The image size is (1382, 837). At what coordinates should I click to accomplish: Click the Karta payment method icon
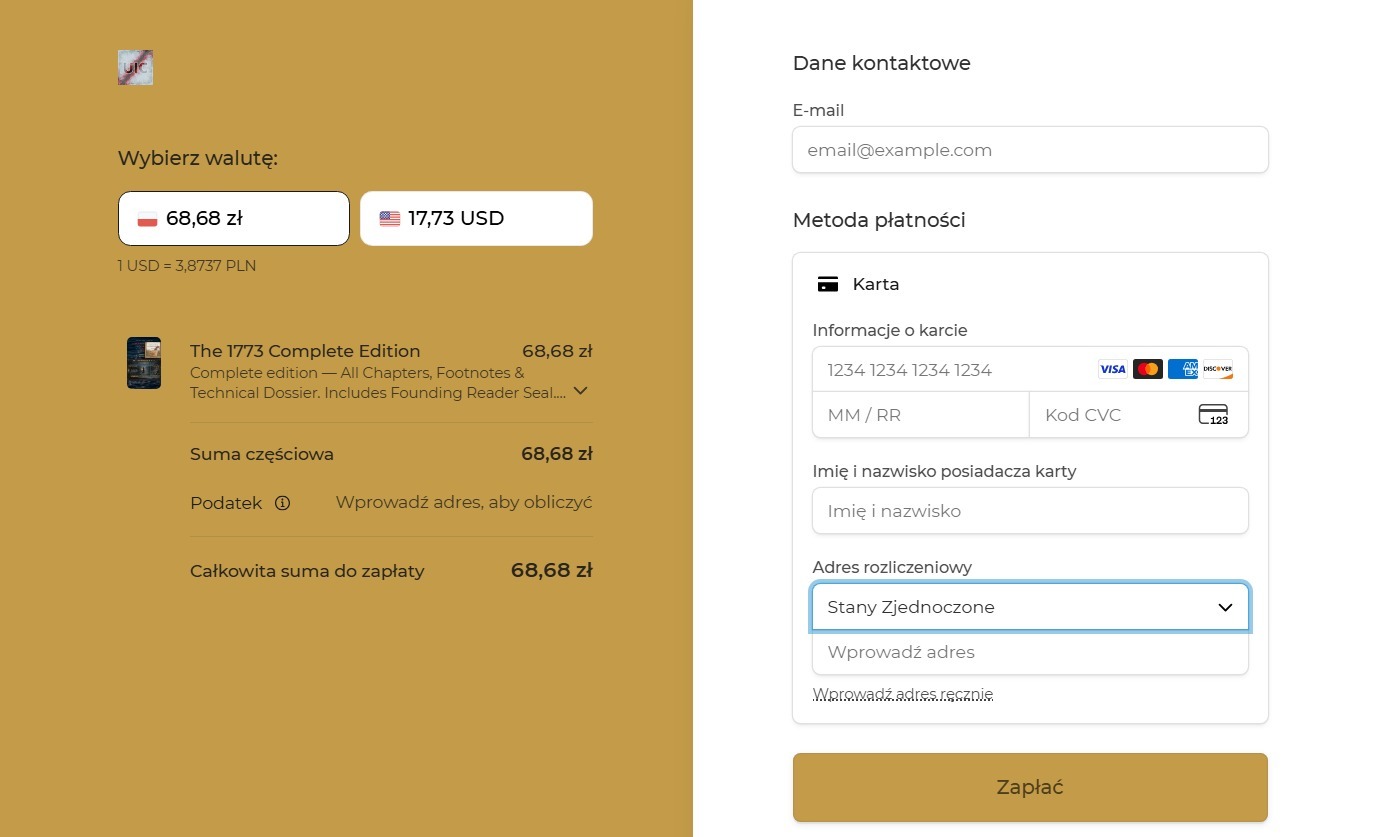(x=827, y=284)
